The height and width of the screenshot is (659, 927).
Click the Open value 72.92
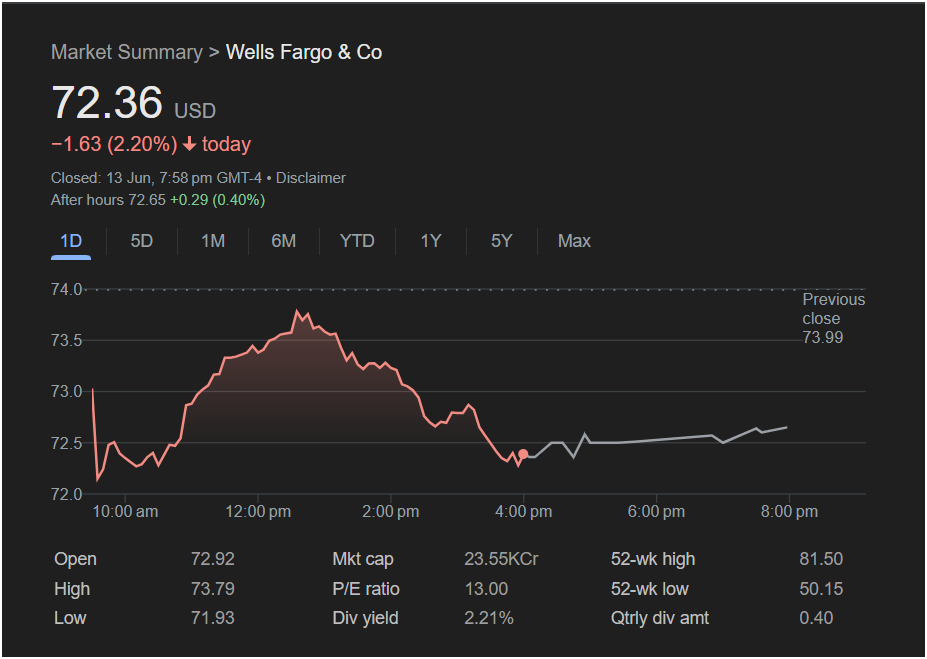pyautogui.click(x=213, y=559)
